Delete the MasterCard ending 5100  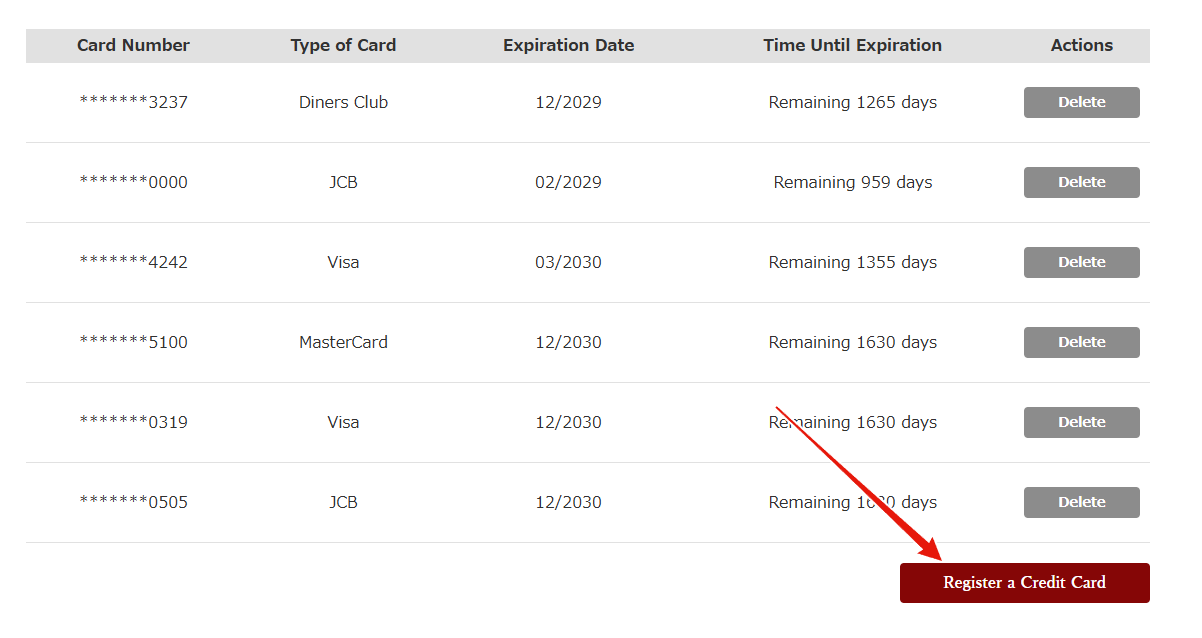point(1081,342)
